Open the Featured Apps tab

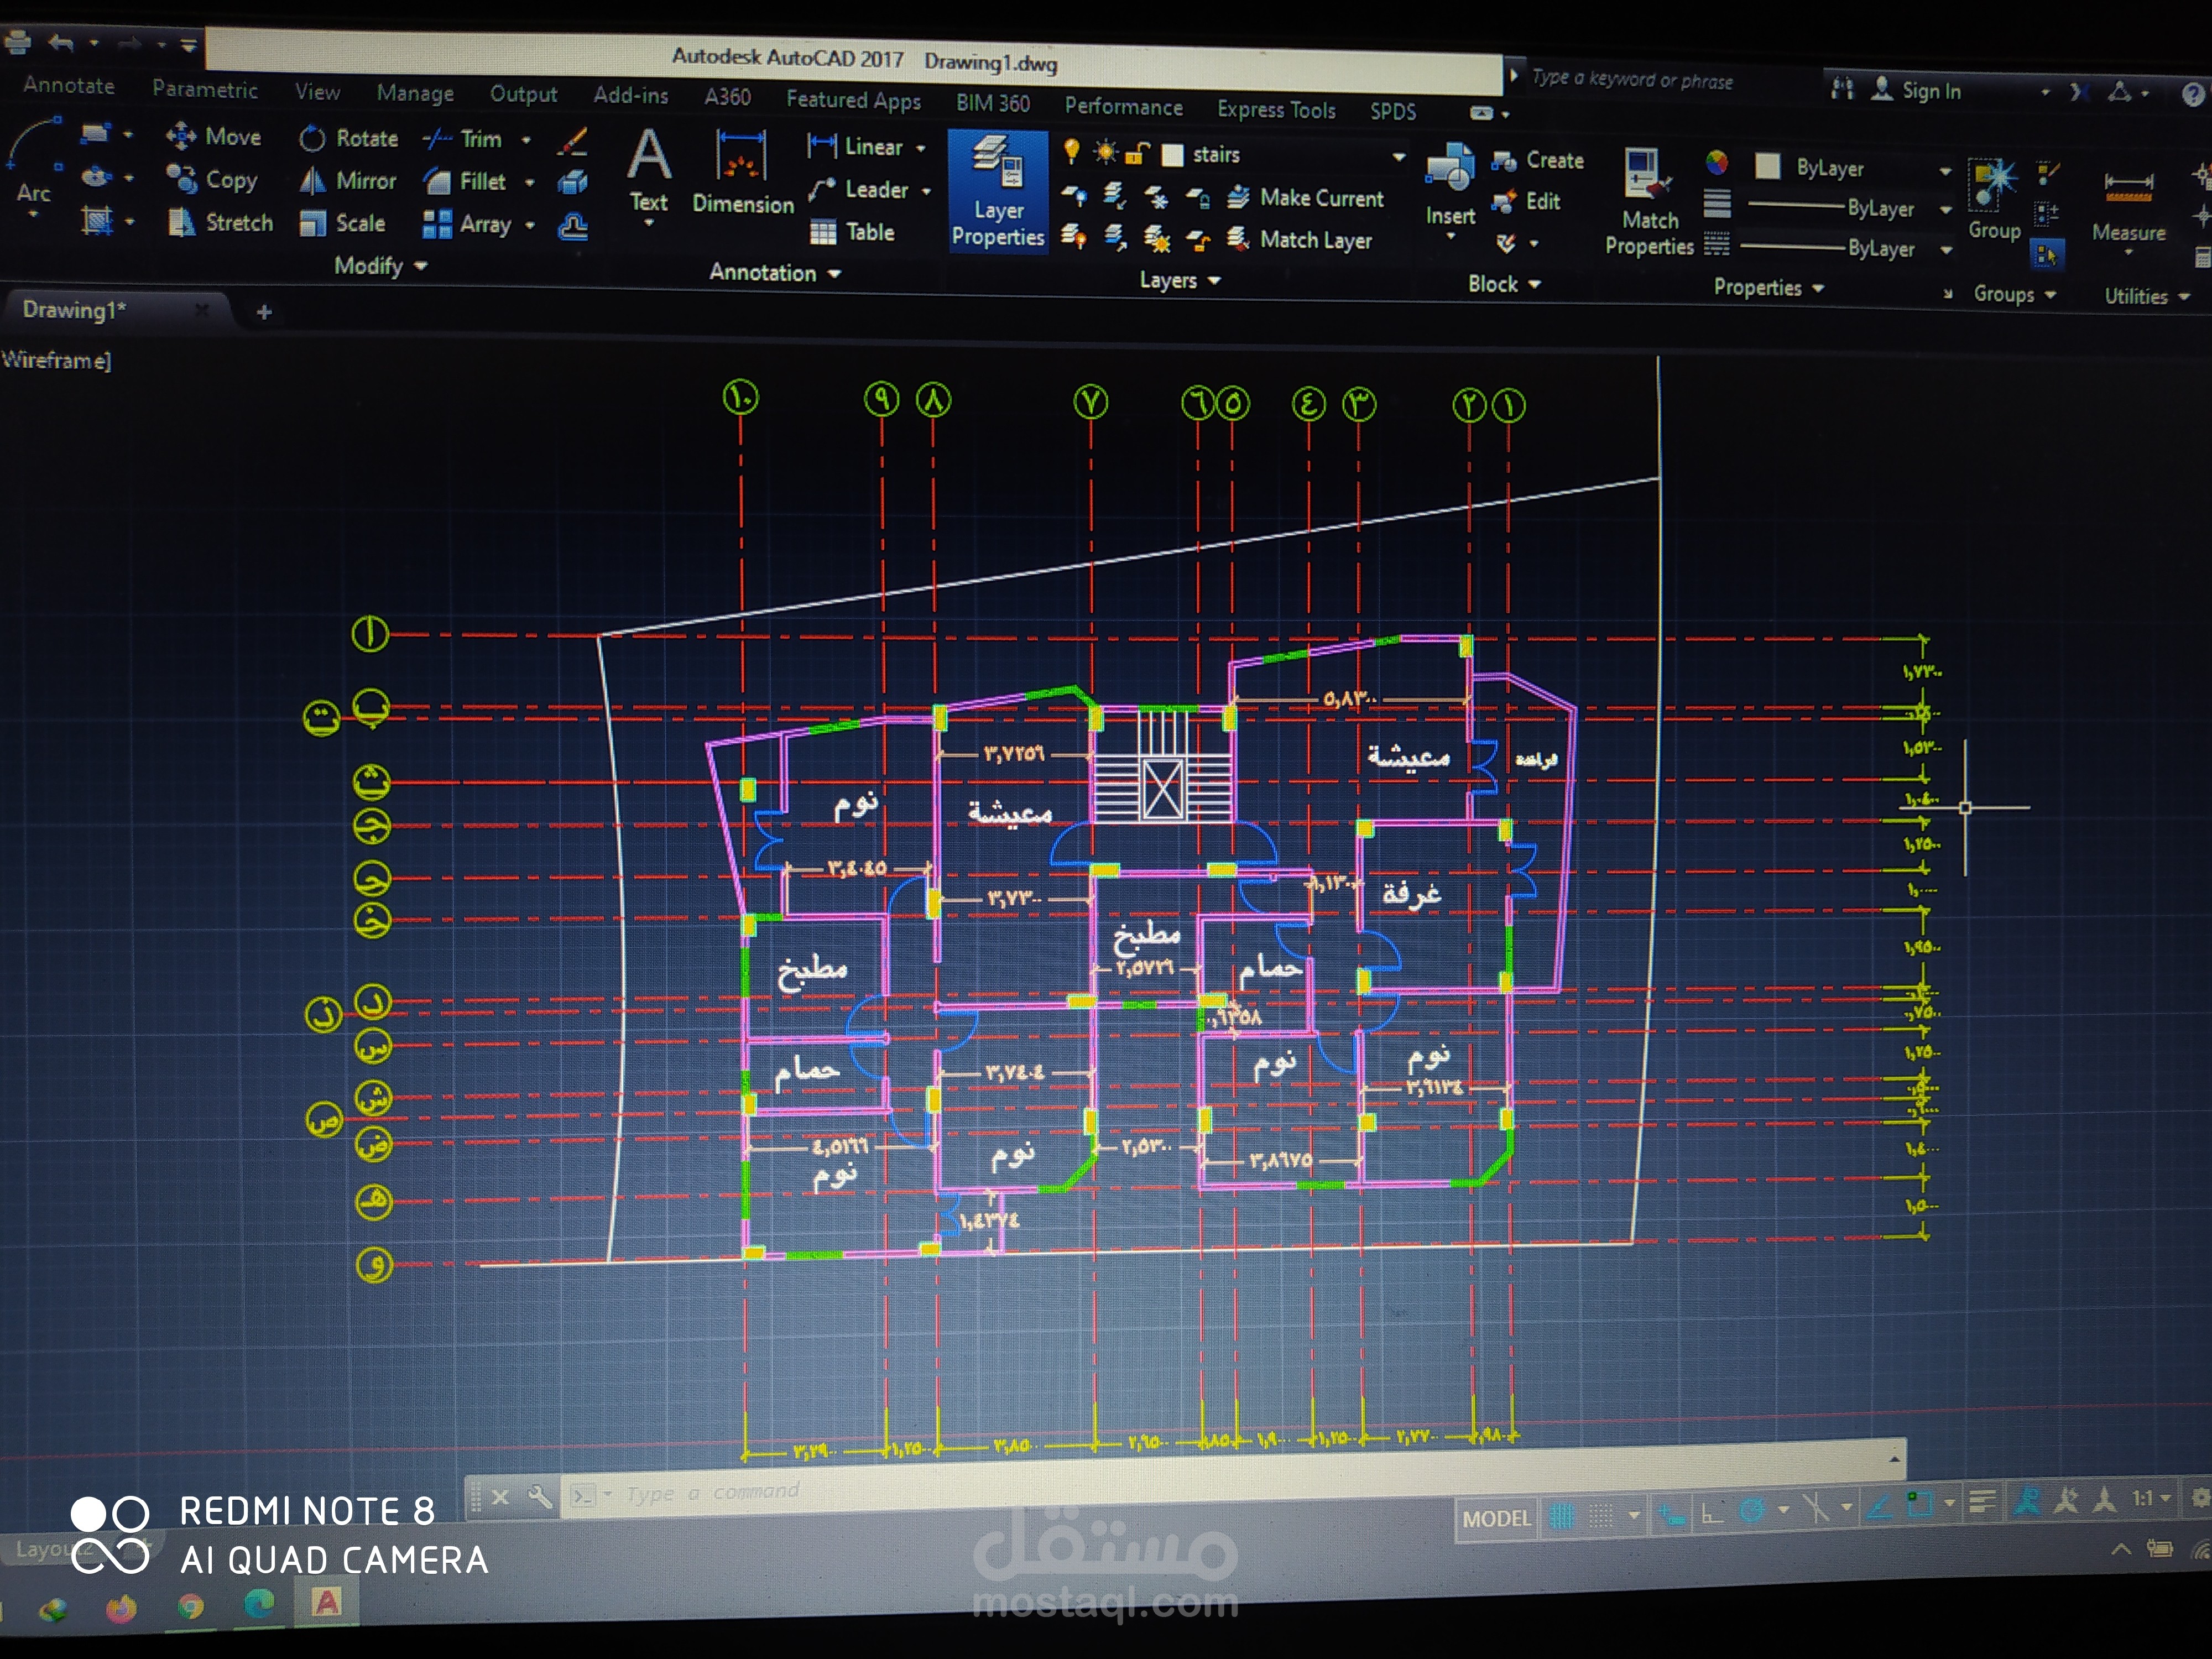pyautogui.click(x=853, y=100)
